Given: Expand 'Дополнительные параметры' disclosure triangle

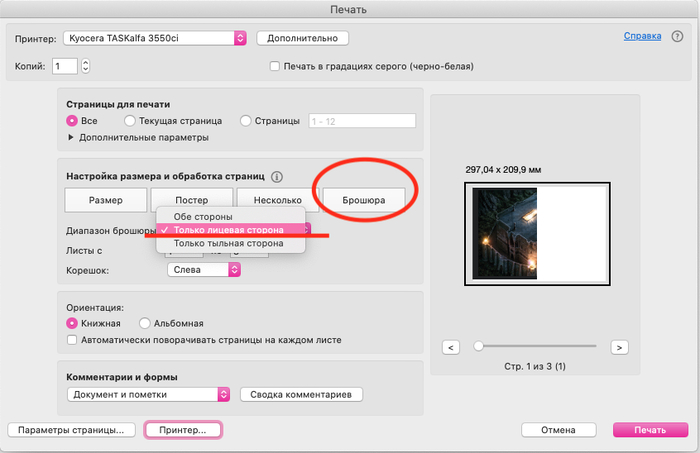Looking at the screenshot, I should (x=70, y=137).
